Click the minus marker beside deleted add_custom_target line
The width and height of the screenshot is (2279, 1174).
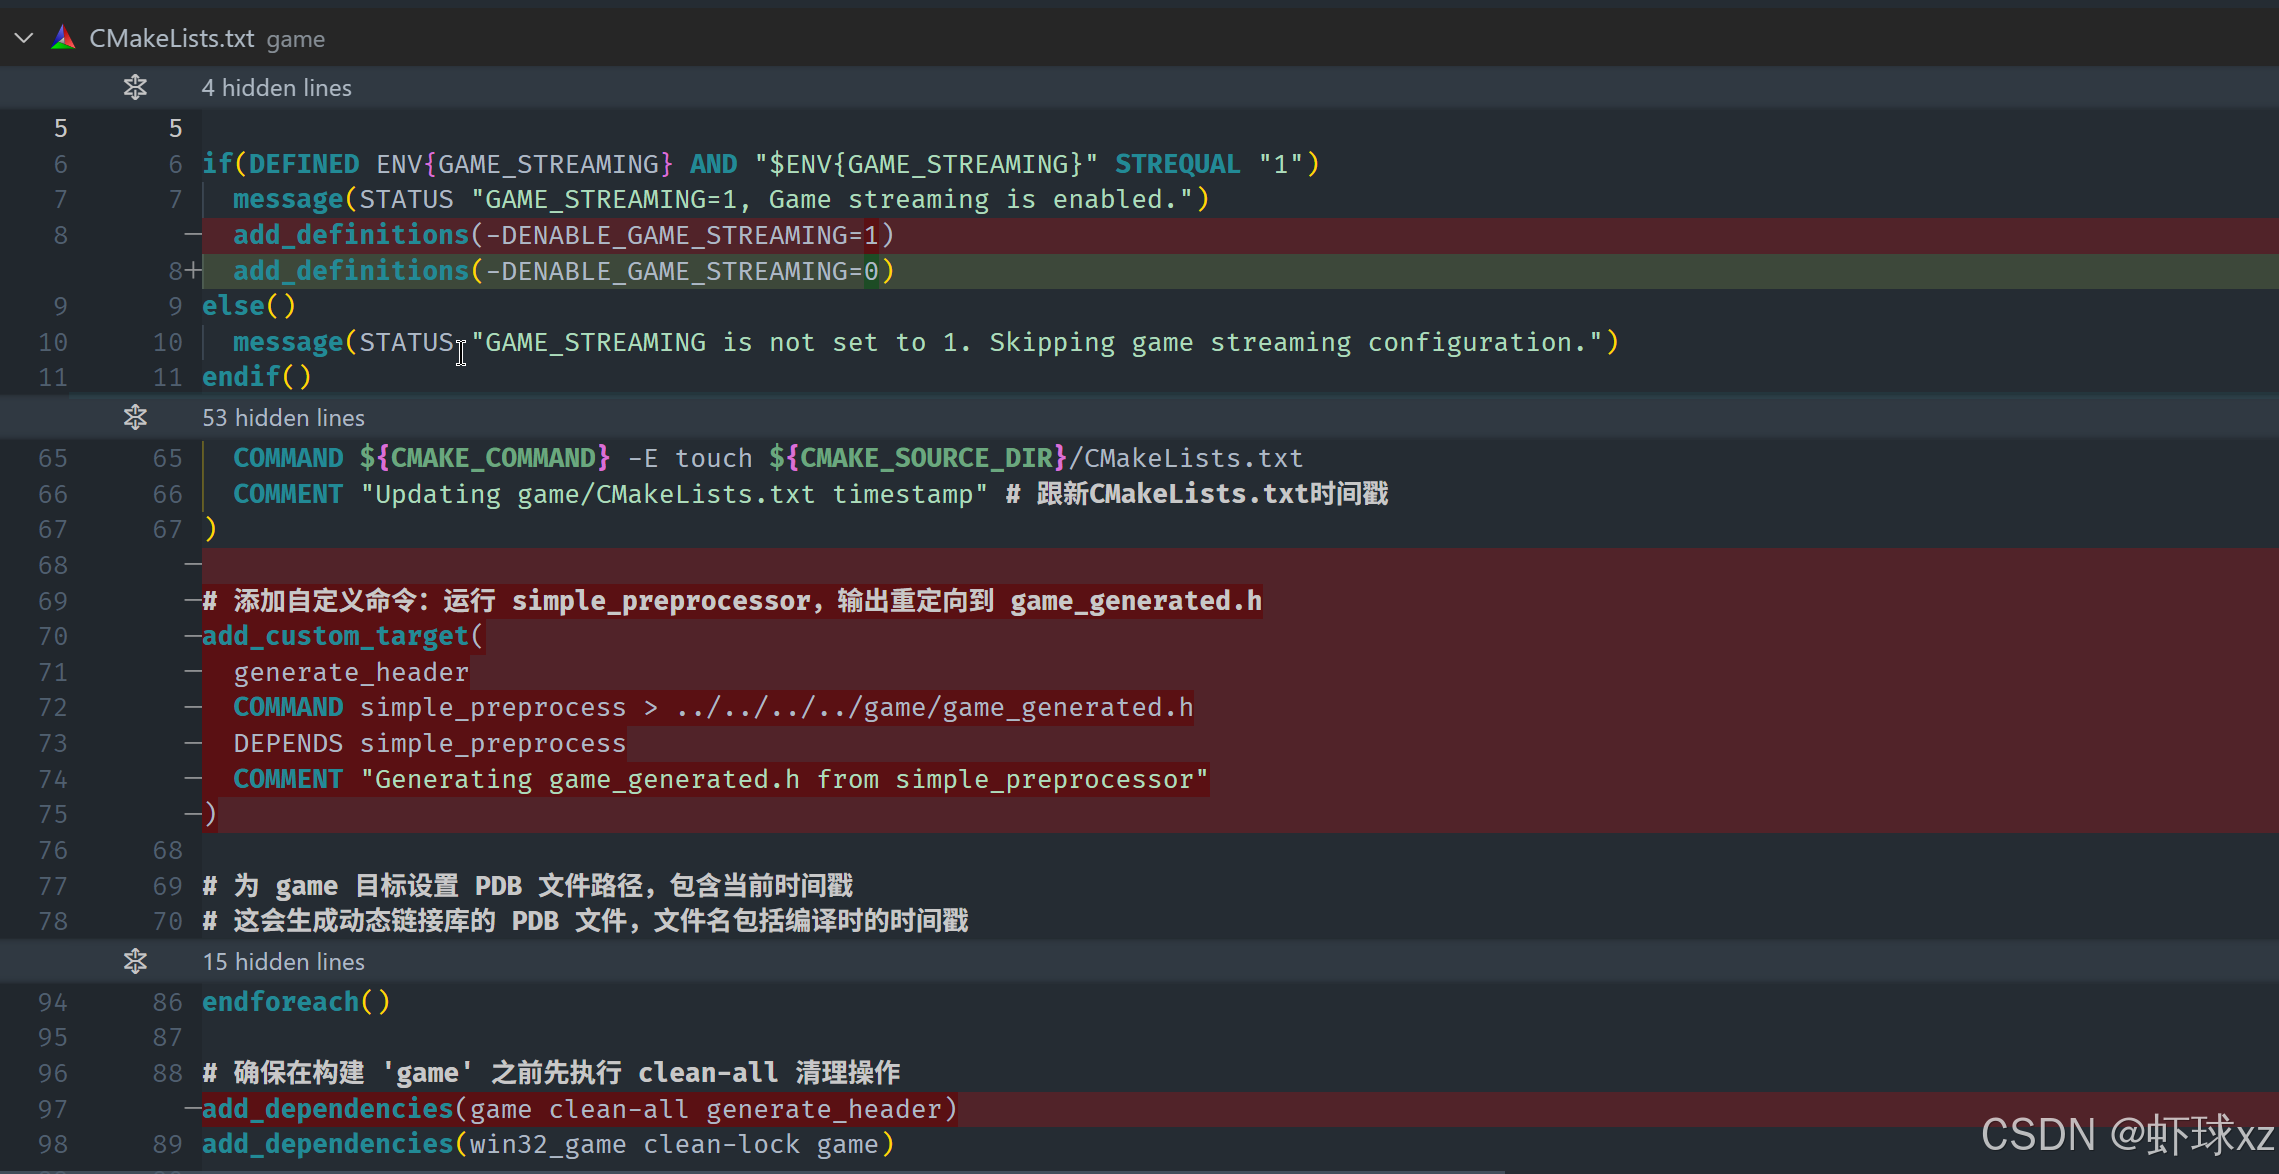point(193,636)
